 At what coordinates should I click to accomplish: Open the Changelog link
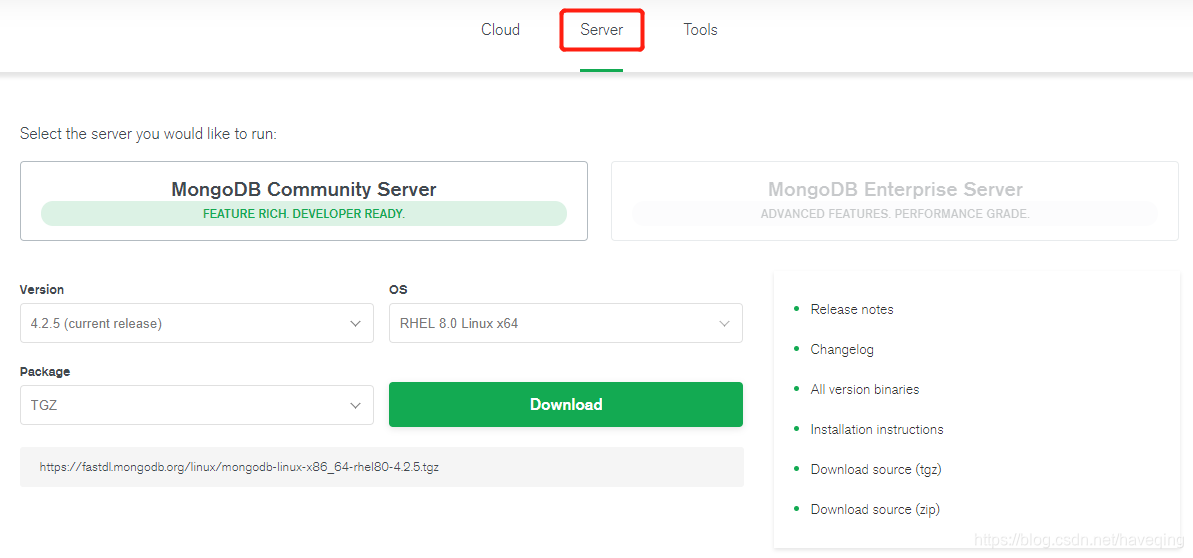(x=841, y=349)
